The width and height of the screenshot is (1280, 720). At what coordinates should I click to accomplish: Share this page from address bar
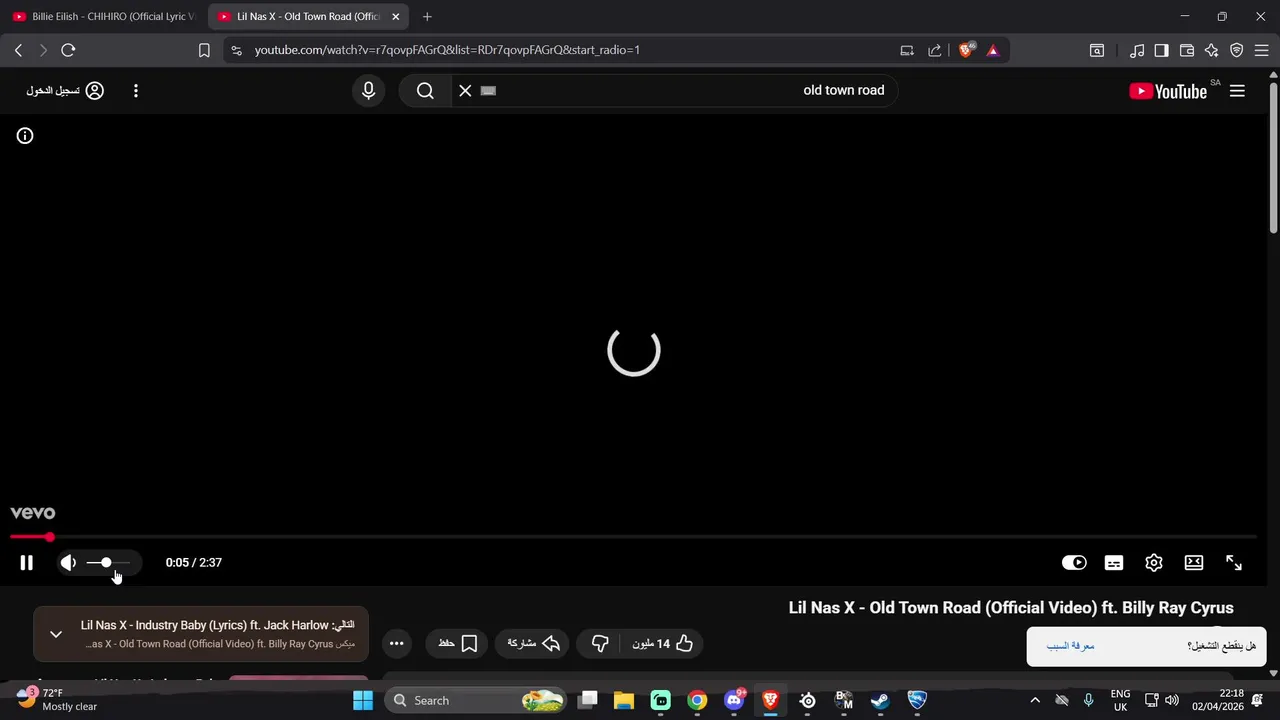click(935, 50)
